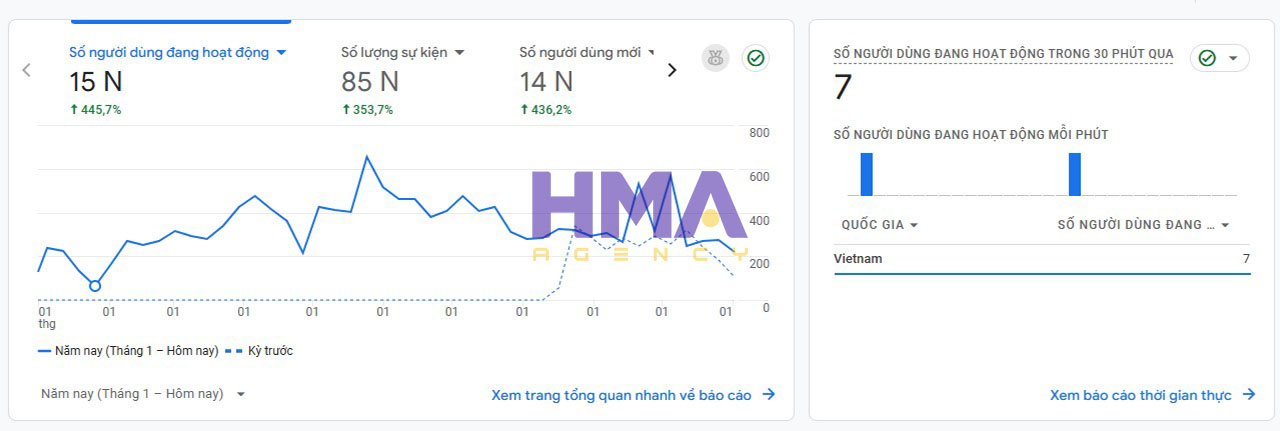Viewport: 1280px width, 431px height.
Task: Click the green check data quality icon on chart card
Action: click(756, 58)
